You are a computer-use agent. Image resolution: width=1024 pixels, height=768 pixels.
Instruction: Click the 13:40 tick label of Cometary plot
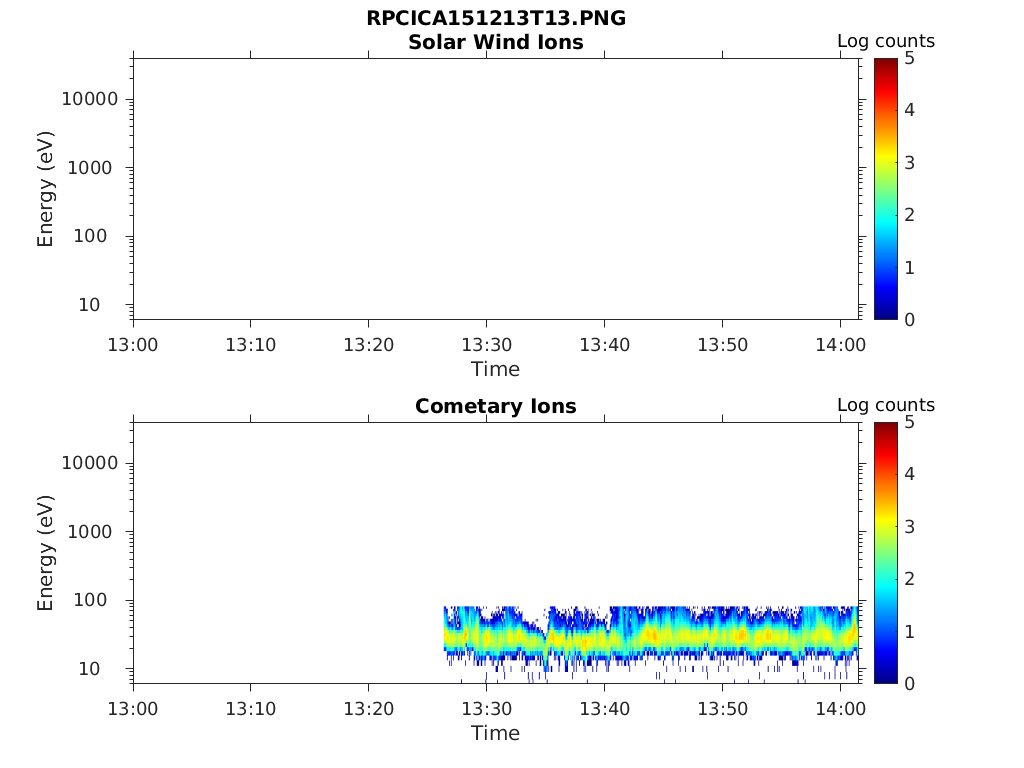(605, 709)
